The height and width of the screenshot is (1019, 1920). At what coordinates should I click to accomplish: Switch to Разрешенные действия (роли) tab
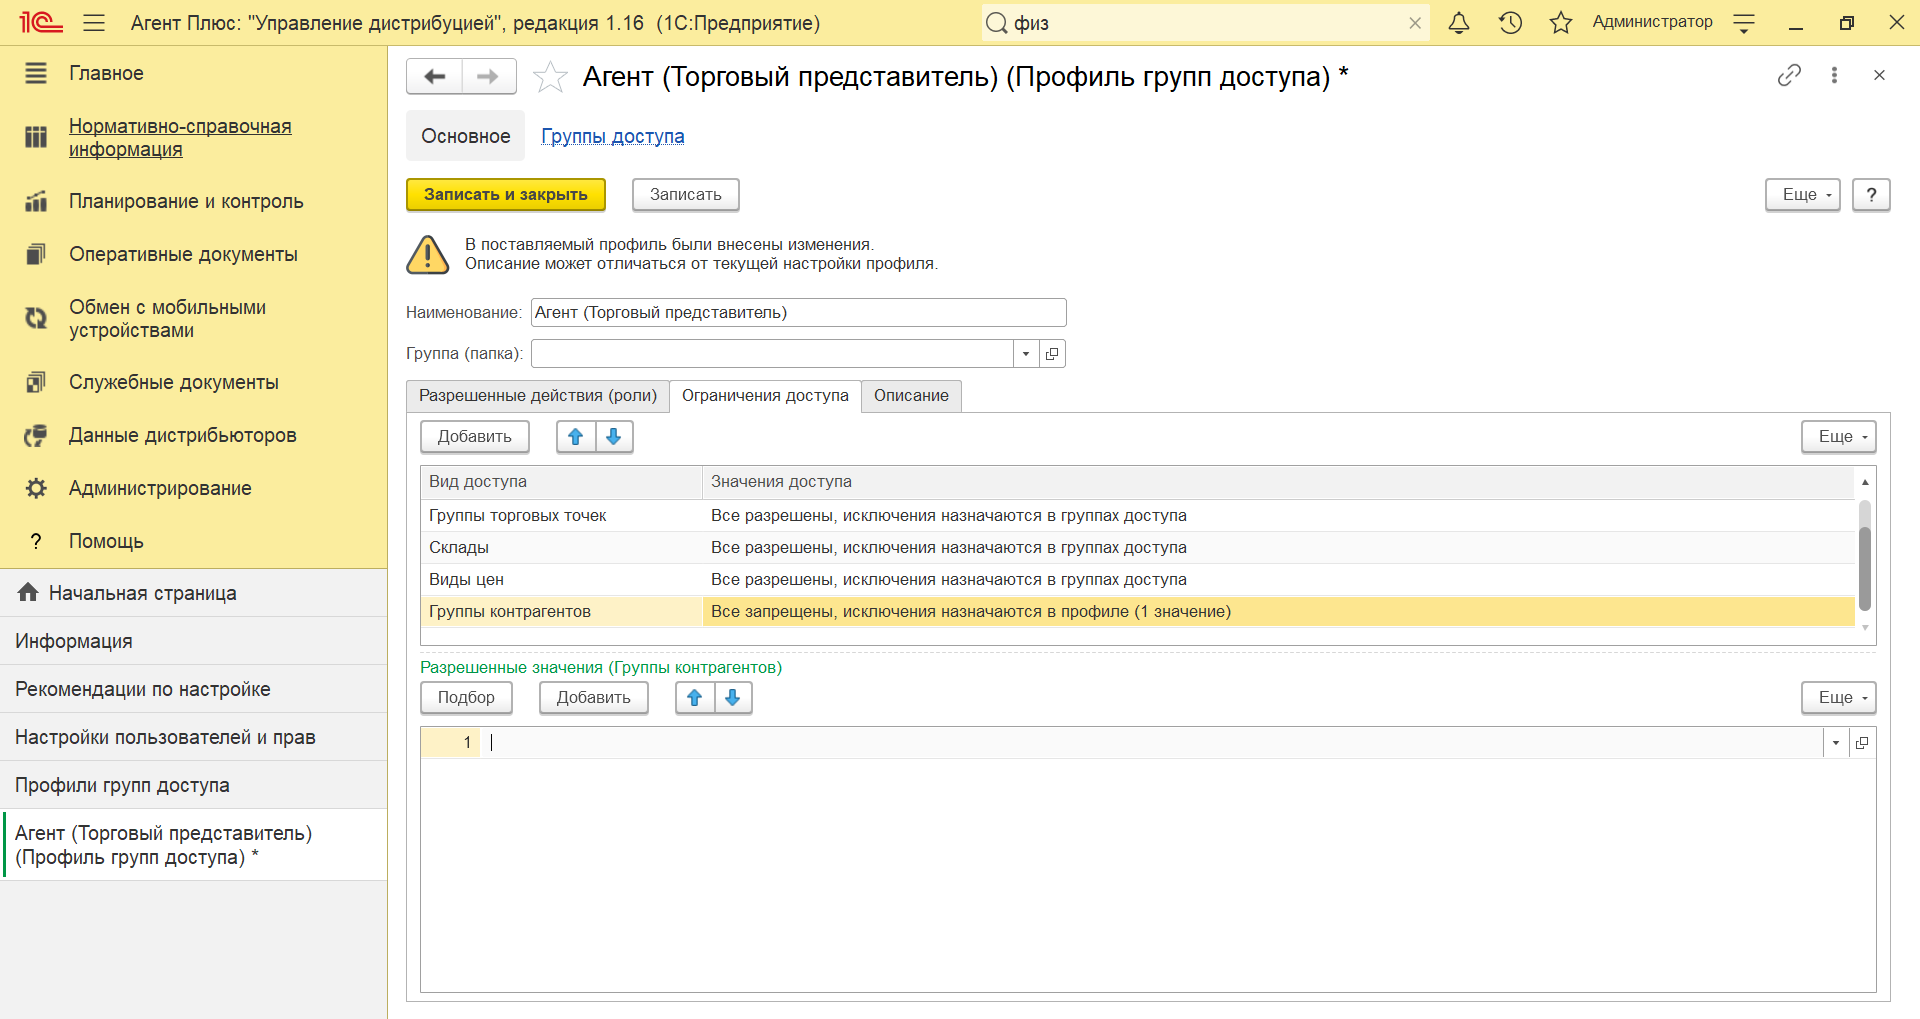pyautogui.click(x=538, y=396)
